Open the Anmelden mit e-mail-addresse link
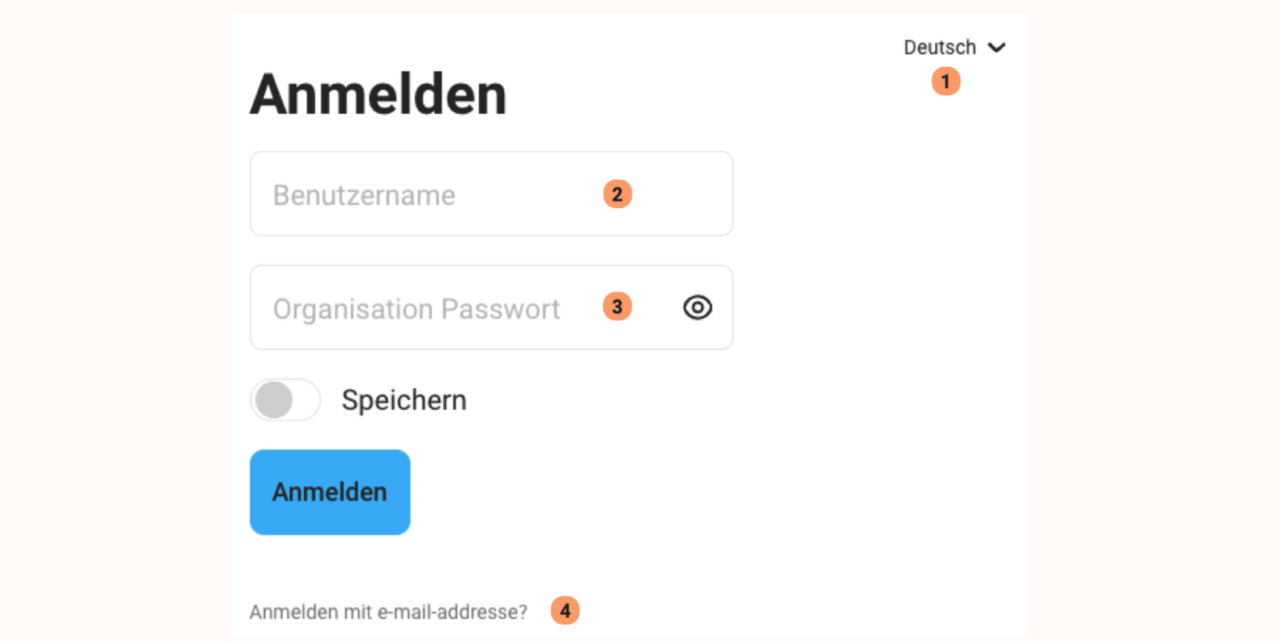This screenshot has width=1280, height=641. [390, 611]
